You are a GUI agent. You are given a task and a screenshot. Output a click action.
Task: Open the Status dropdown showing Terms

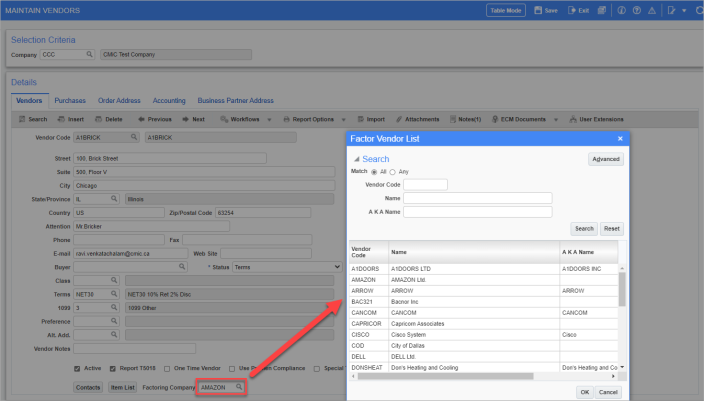287,267
